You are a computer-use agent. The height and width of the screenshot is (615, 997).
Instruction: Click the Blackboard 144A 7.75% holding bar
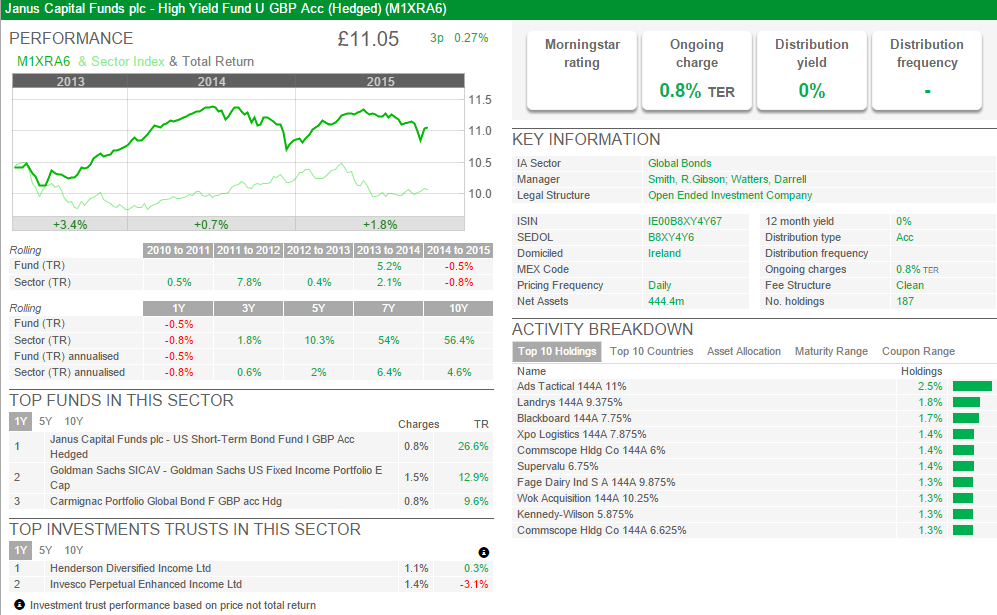coord(966,418)
